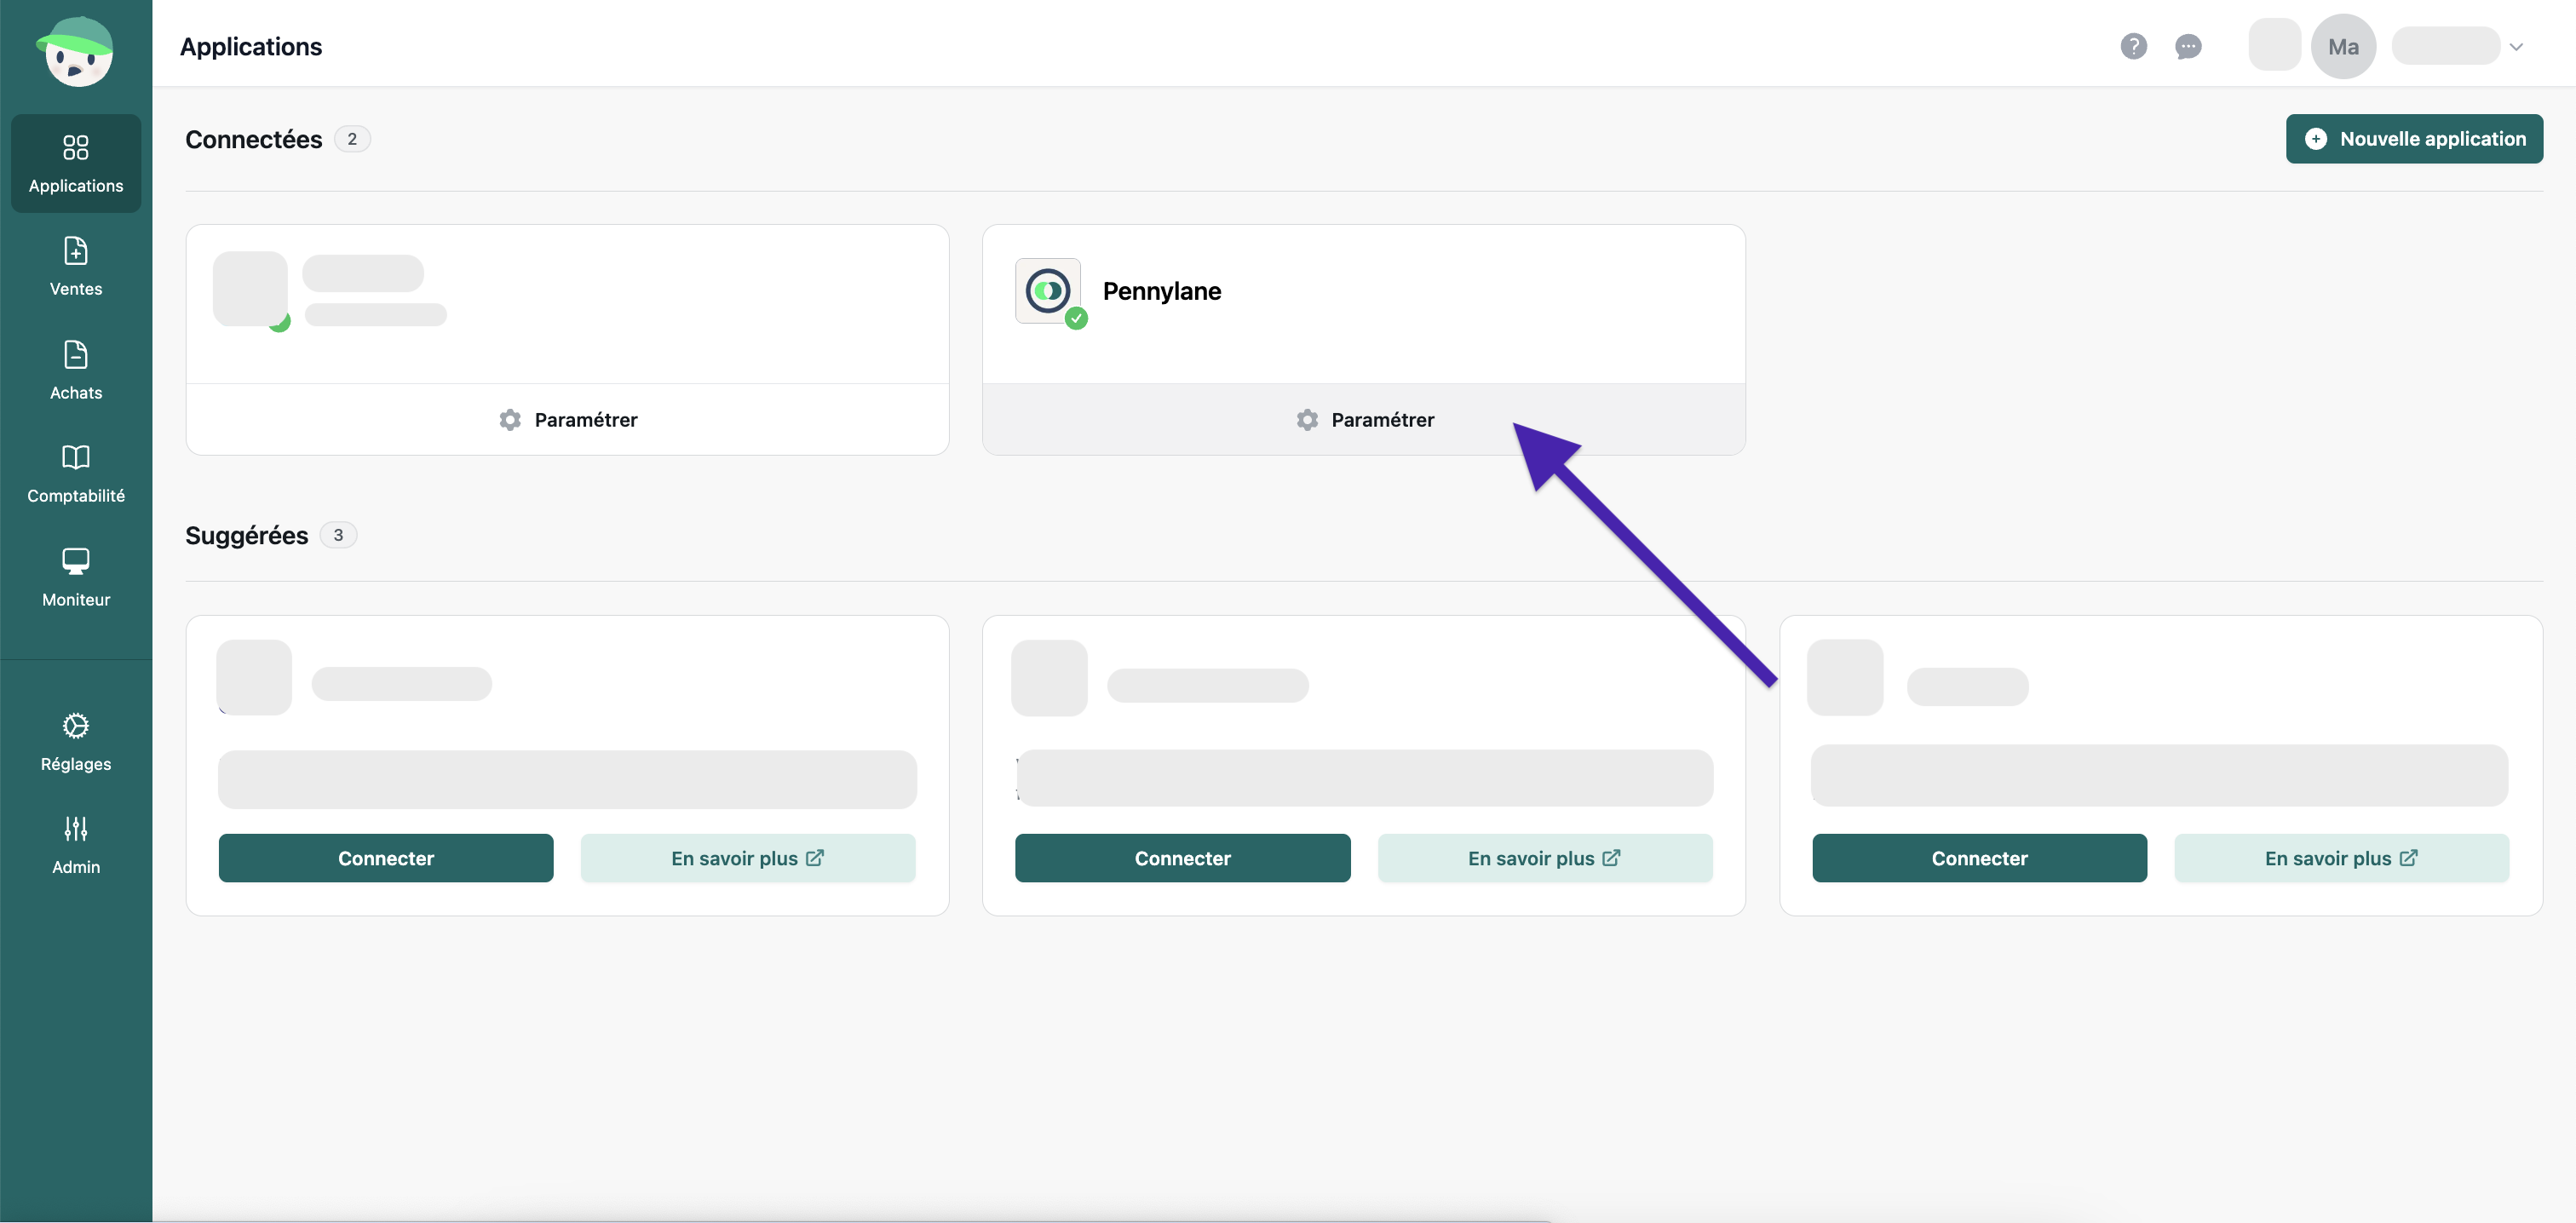Click the Applications page title
Screen dimensions: 2576x1223
[x=251, y=46]
